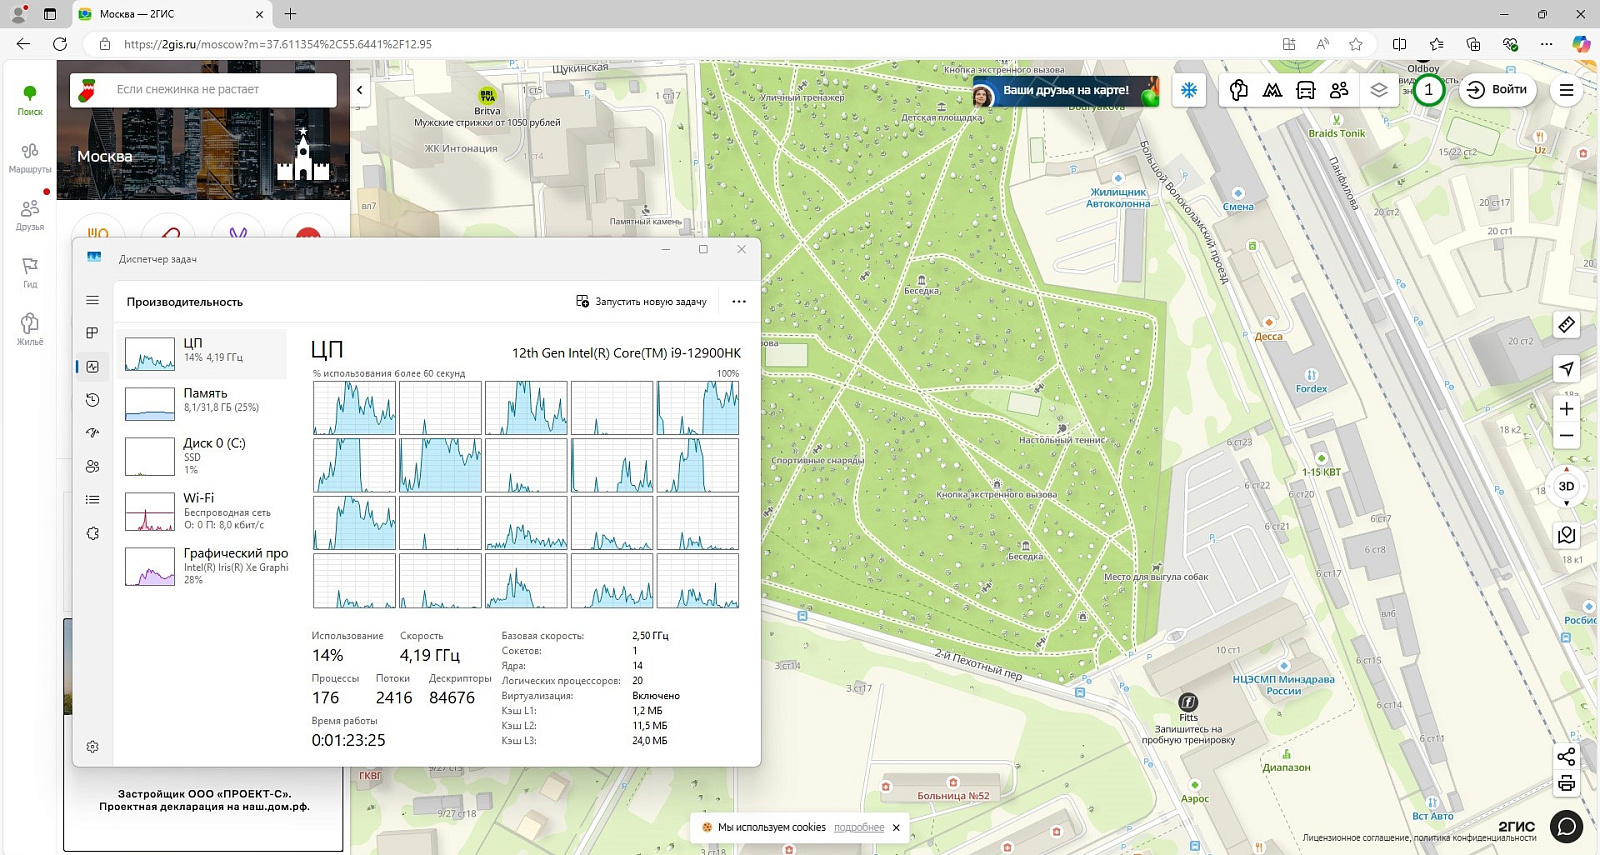Open Edge read aloud icon
Image resolution: width=1600 pixels, height=855 pixels.
pos(1323,44)
